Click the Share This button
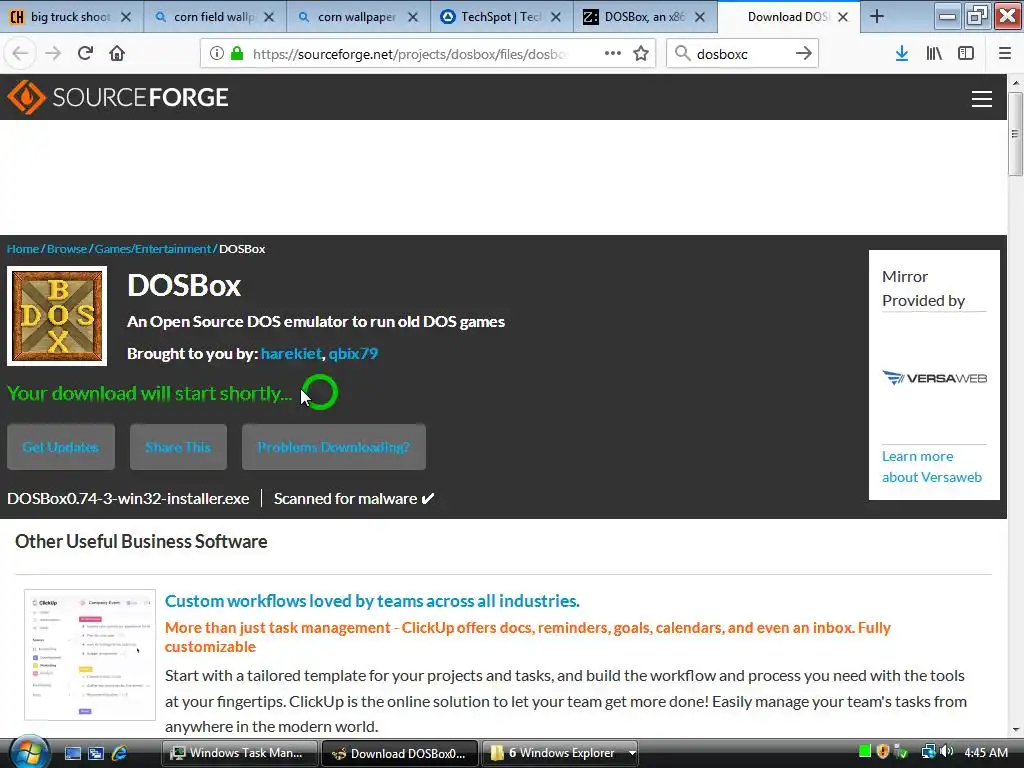The width and height of the screenshot is (1024, 768). [178, 447]
